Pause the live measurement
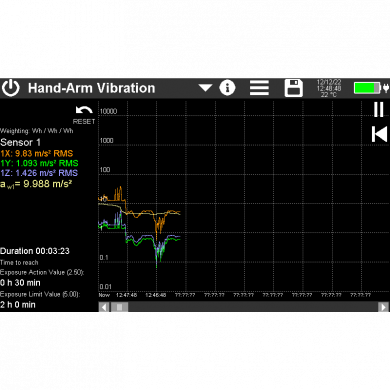 click(x=379, y=109)
